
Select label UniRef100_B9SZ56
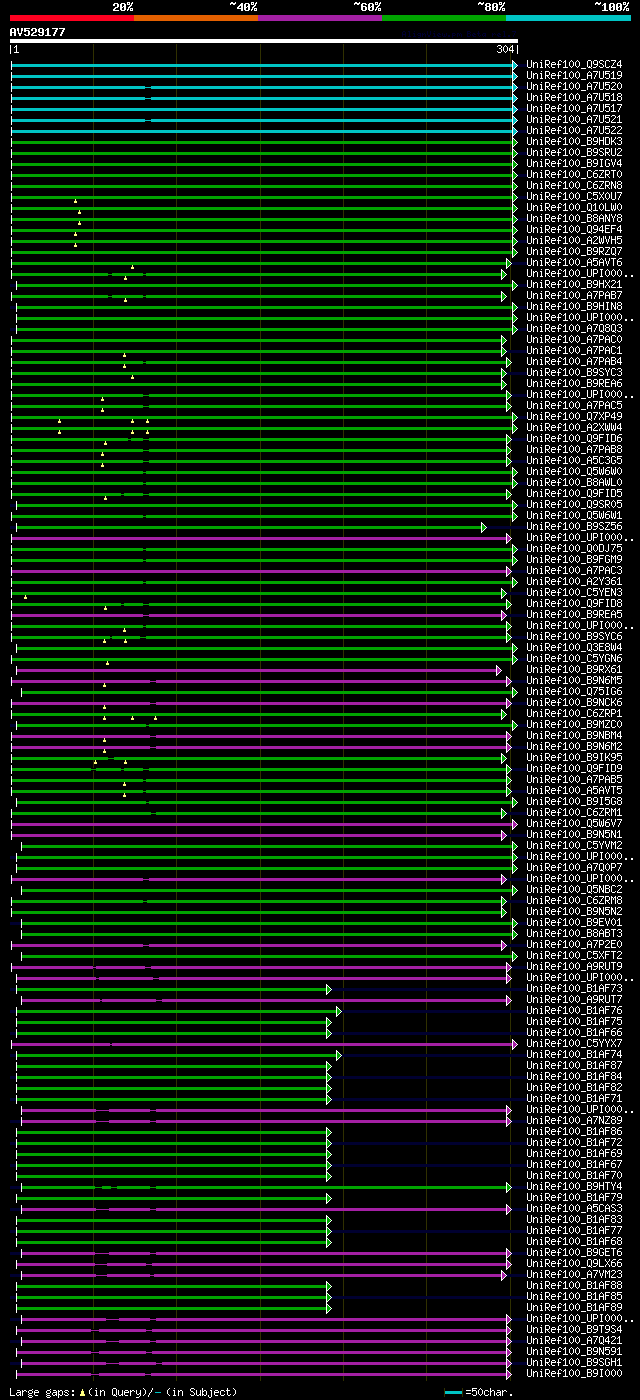pos(574,526)
